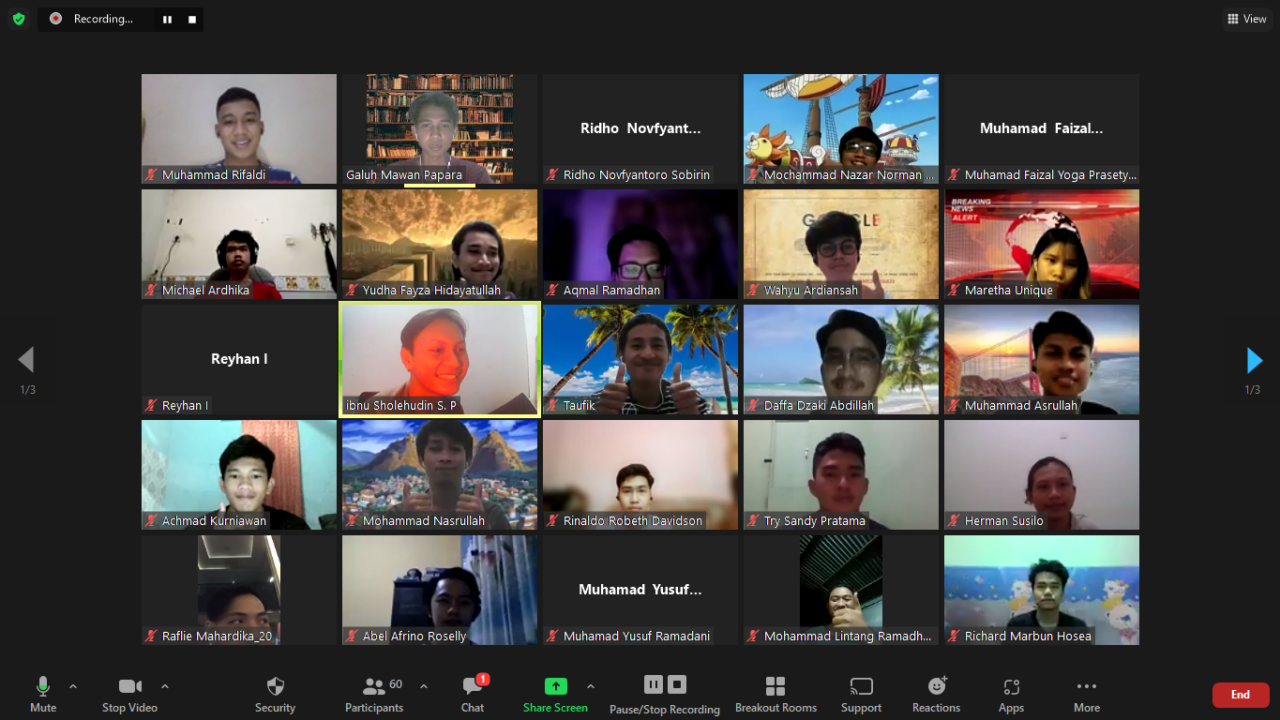
Task: Expand audio options arrow next to Mute
Action: pyautogui.click(x=73, y=686)
